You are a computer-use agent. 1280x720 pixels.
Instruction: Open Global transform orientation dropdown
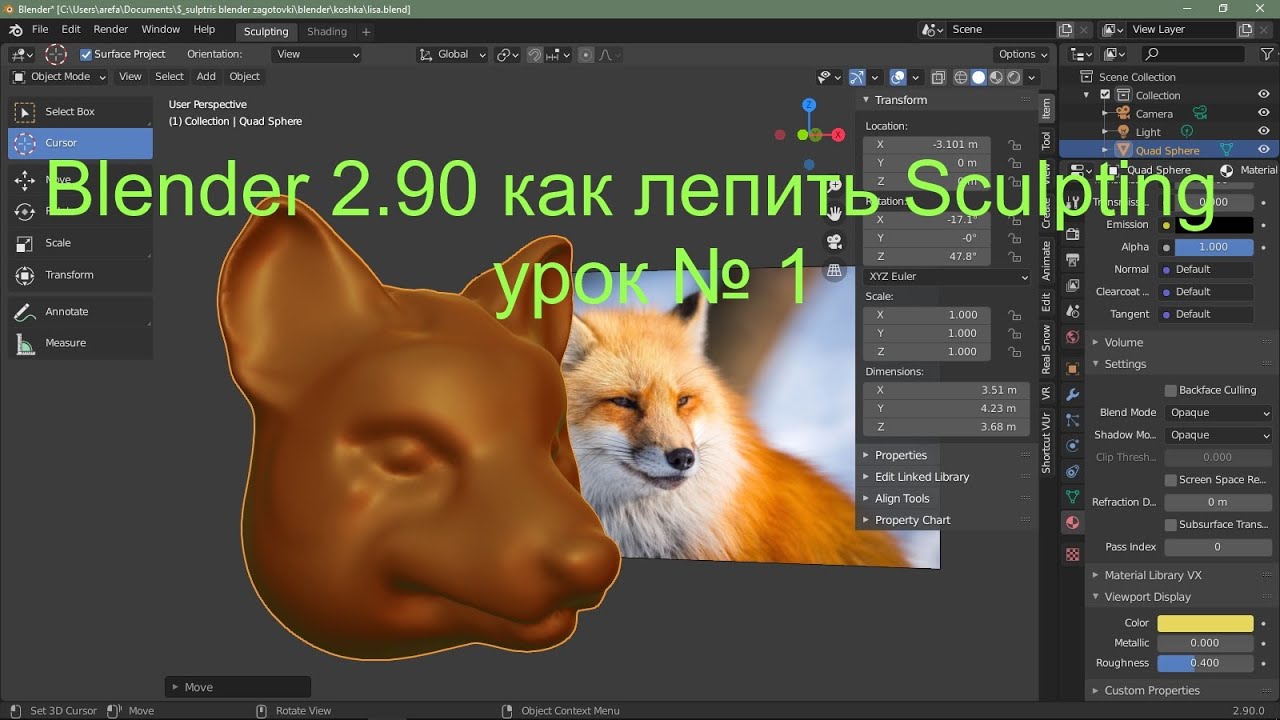(453, 54)
